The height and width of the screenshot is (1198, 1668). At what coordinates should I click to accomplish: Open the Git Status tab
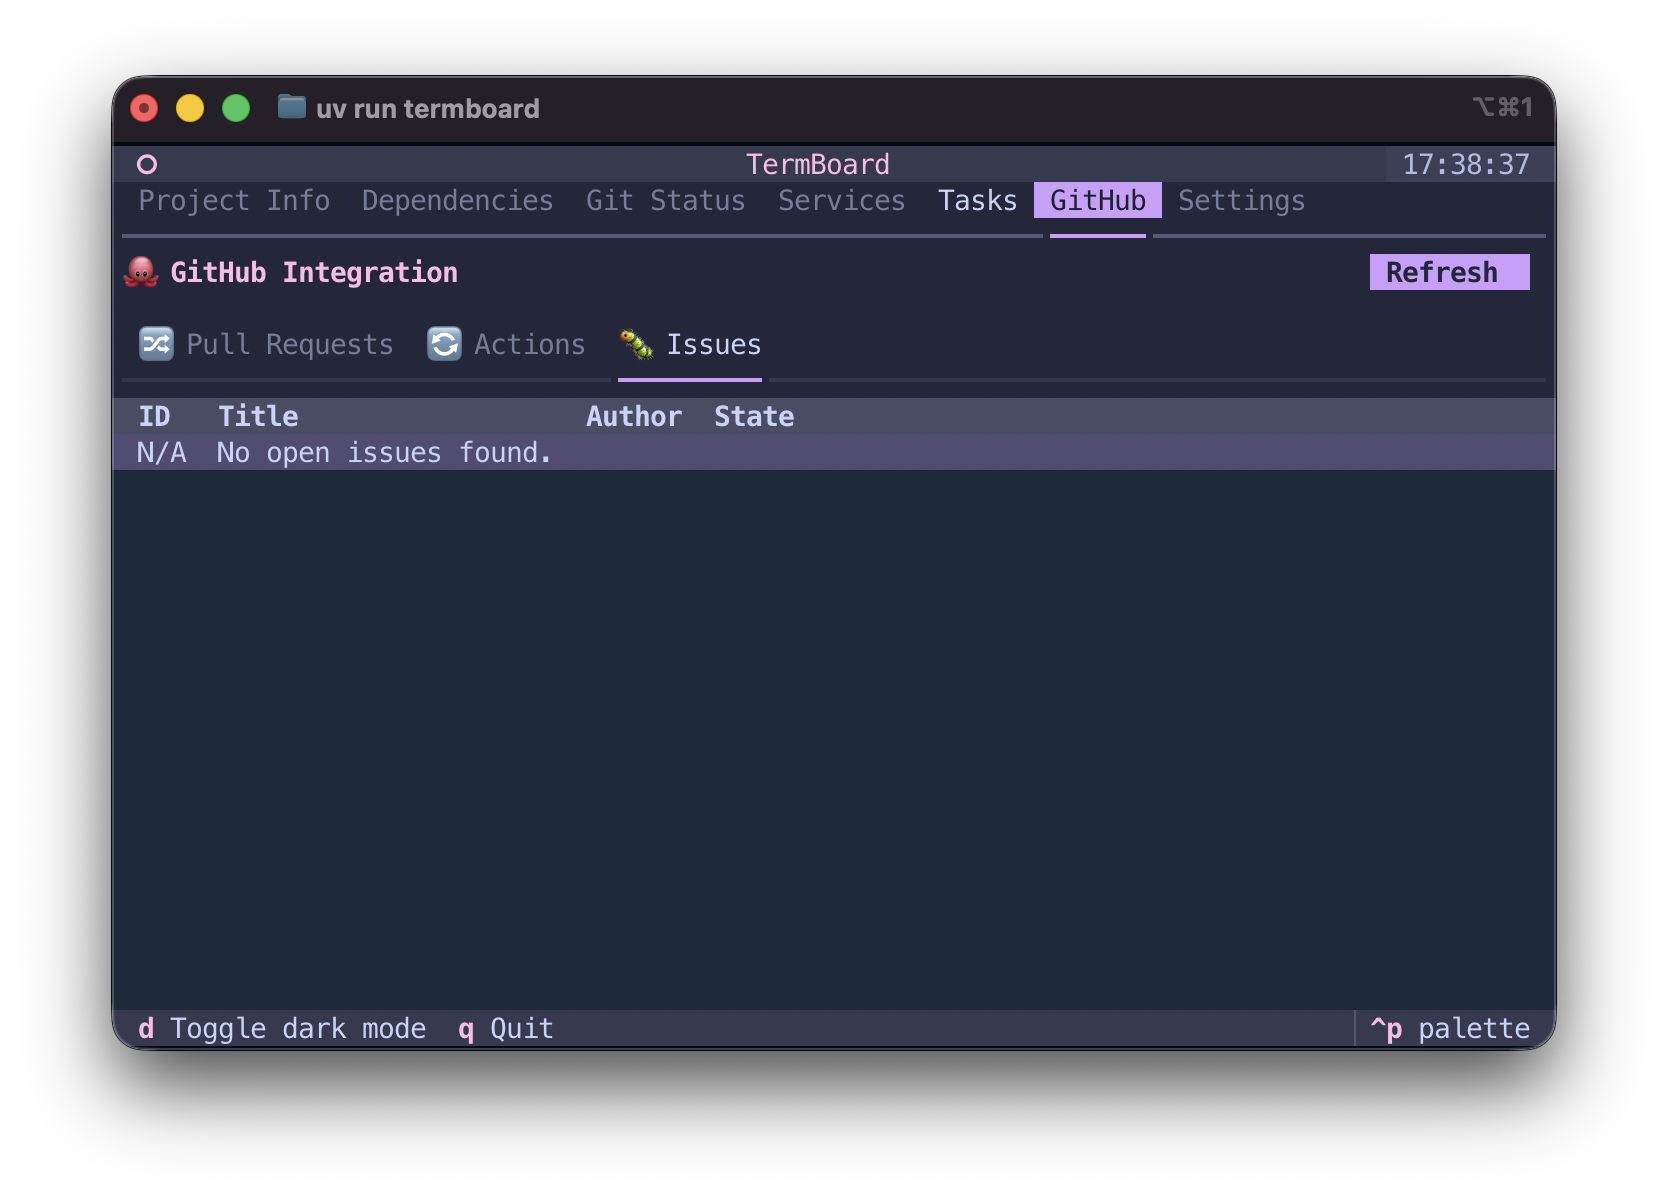click(666, 200)
